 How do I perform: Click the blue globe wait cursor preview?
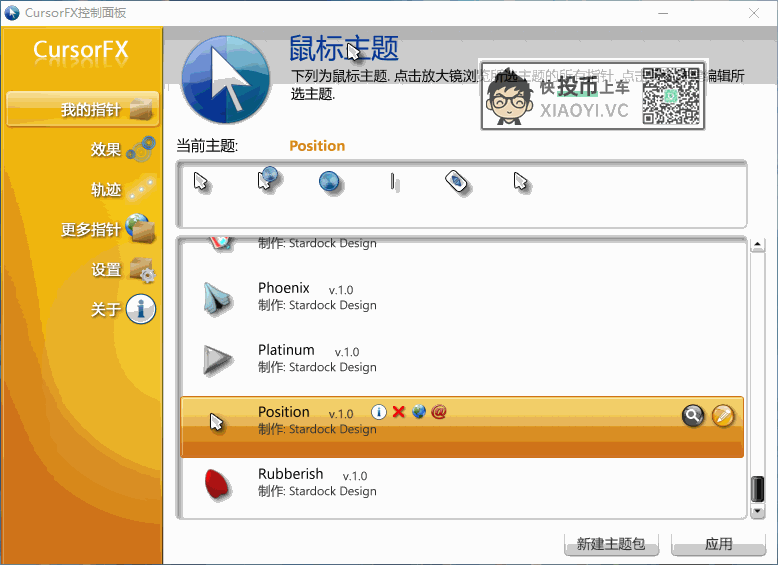pyautogui.click(x=329, y=182)
